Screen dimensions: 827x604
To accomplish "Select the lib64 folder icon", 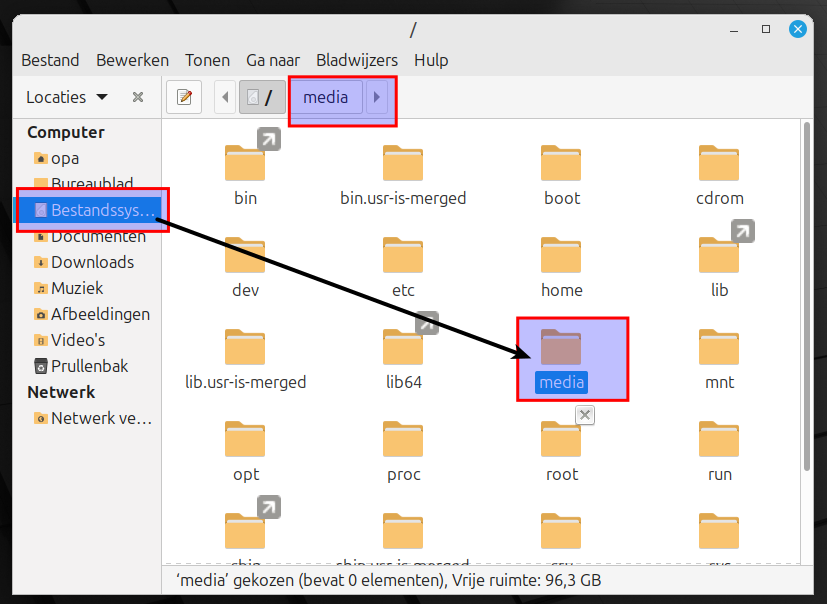I will click(403, 347).
